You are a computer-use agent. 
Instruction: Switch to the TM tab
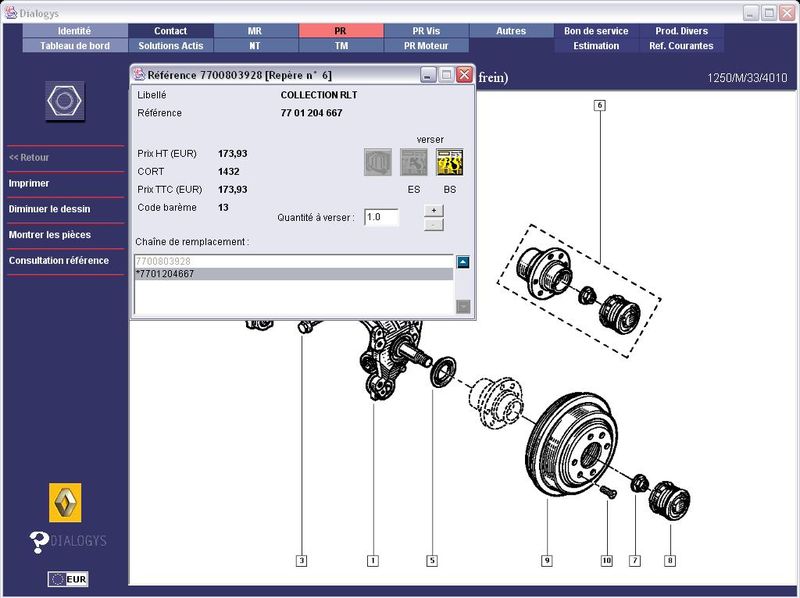point(341,45)
